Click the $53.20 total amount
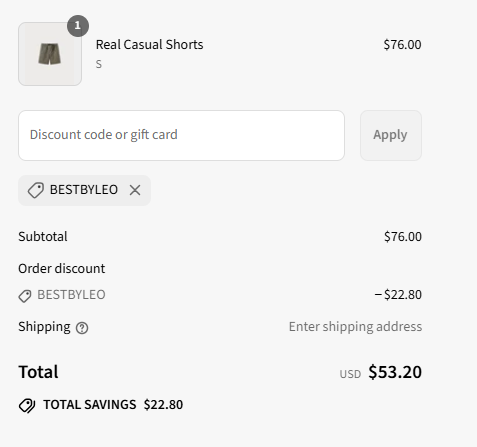 [x=395, y=372]
